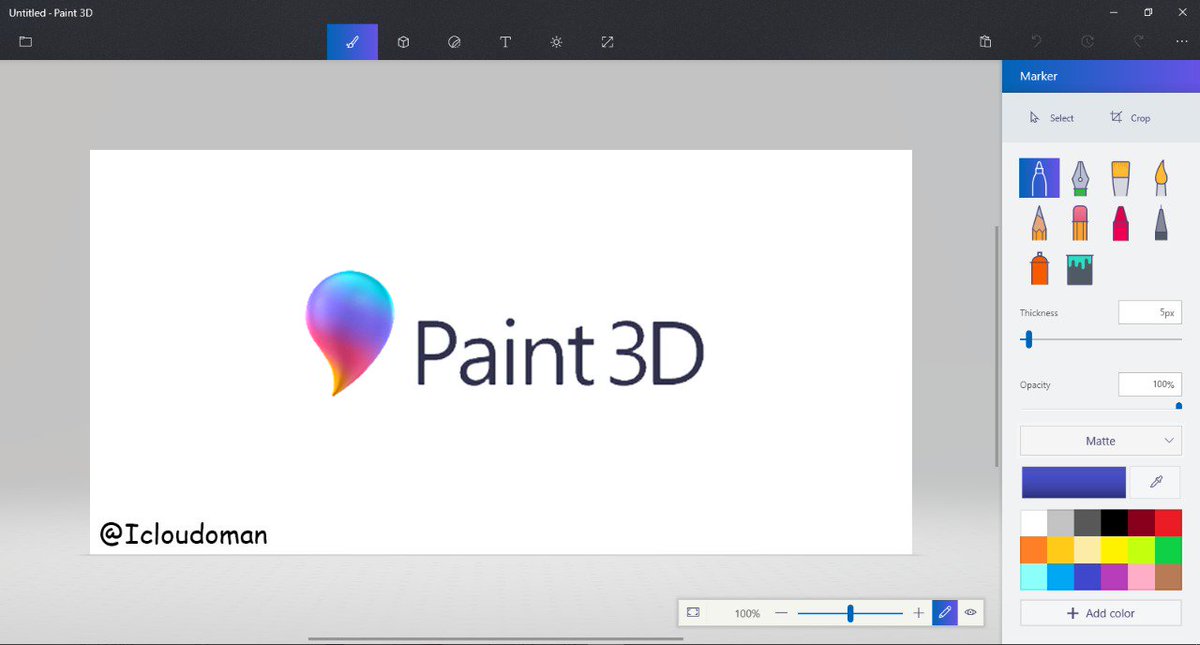1200x645 pixels.
Task: Click the Paste clipboard icon
Action: 985,42
